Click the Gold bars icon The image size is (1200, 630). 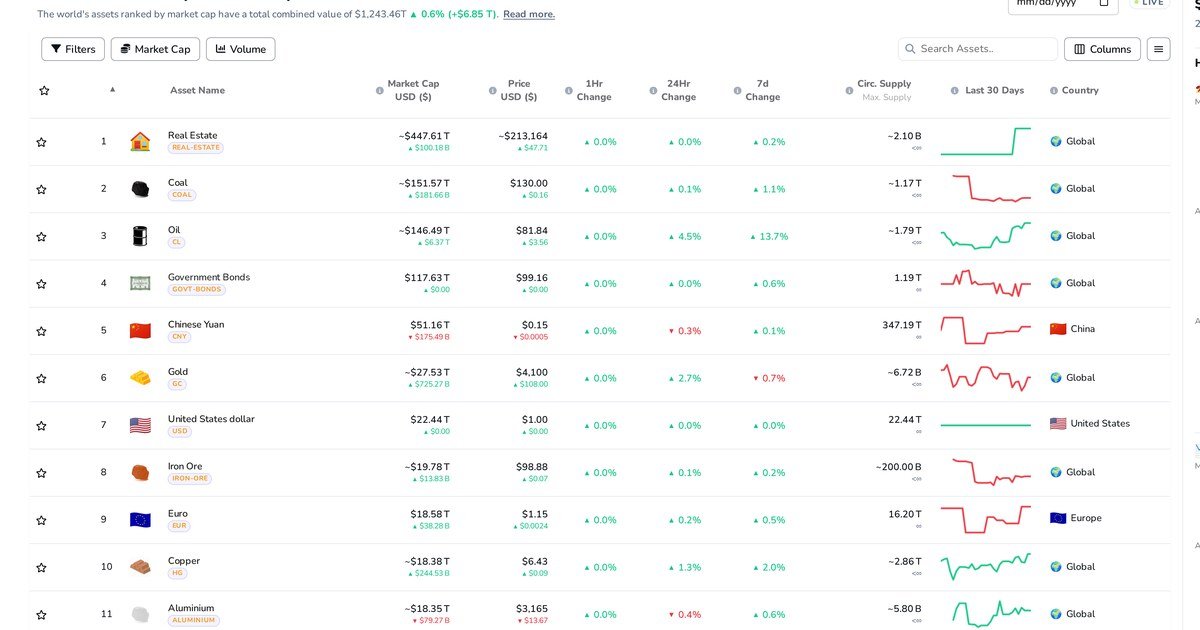[x=140, y=378]
